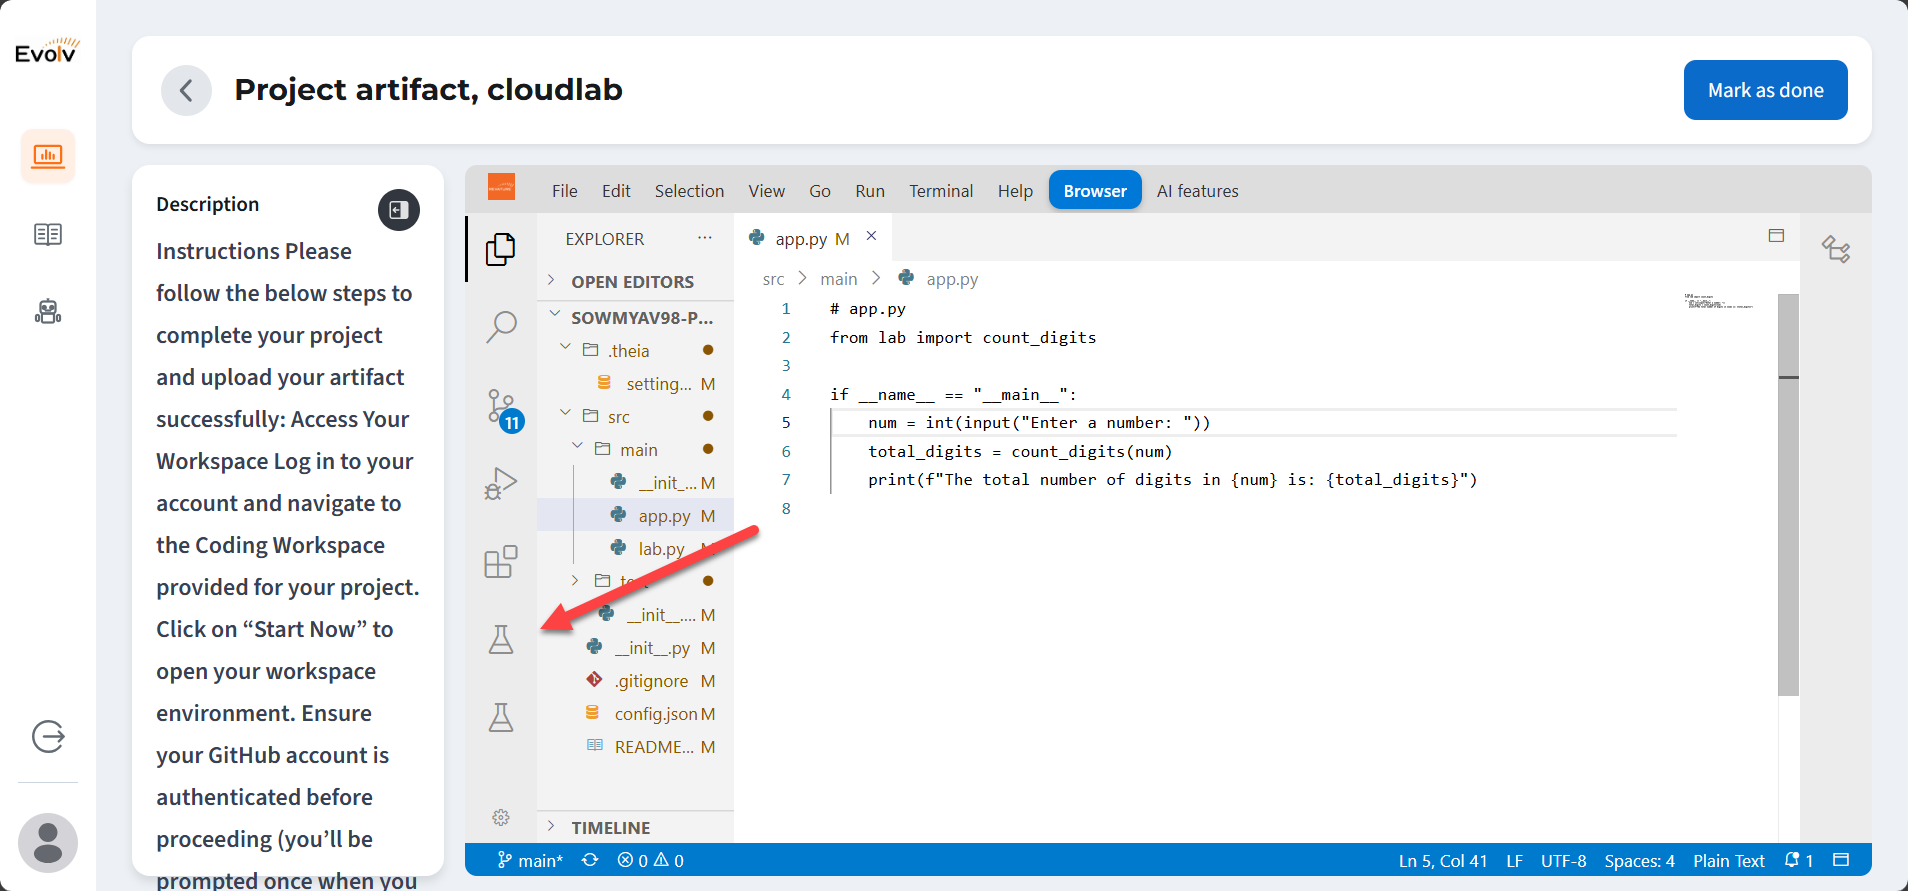Expand the OPEN EDITORS section
This screenshot has height=891, width=1908.
(632, 282)
